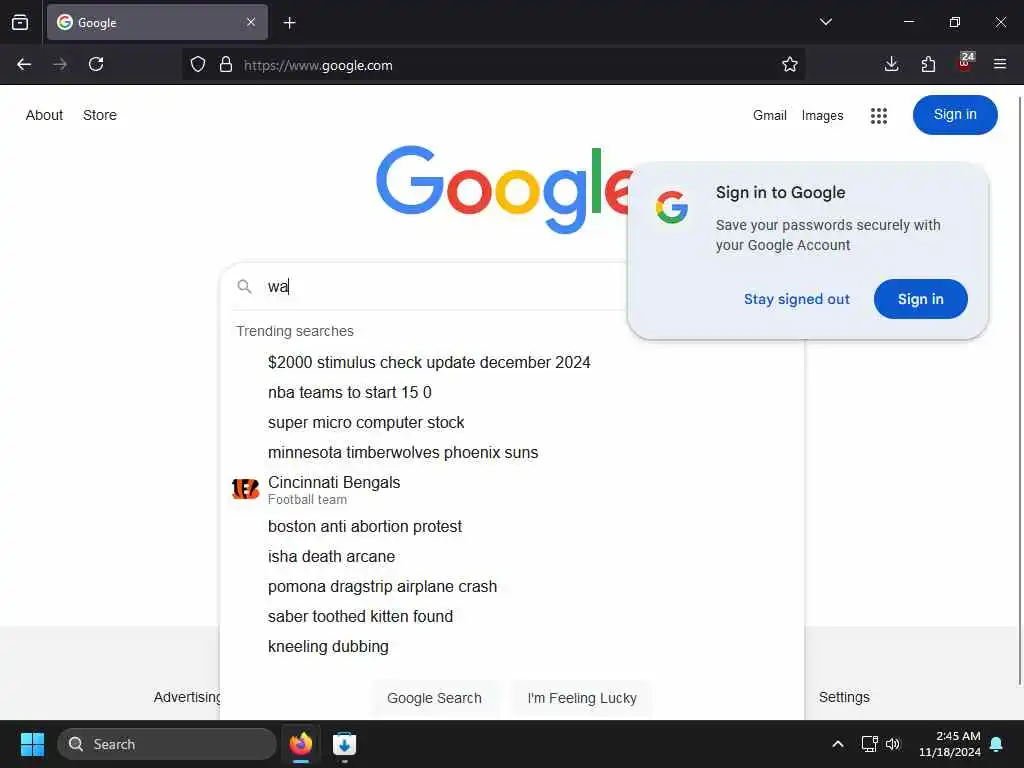
Task: Click the taskbar Search box
Action: pyautogui.click(x=167, y=744)
